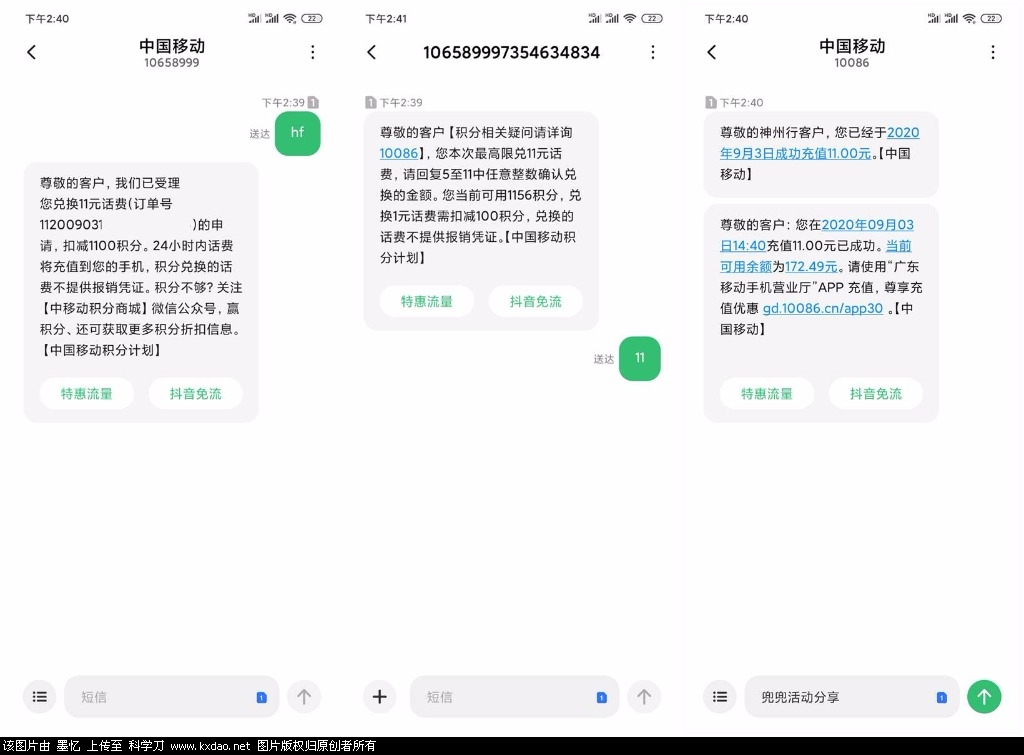Tap the 中国移动 10086 conversation title
This screenshot has width=1024, height=755.
(x=852, y=53)
